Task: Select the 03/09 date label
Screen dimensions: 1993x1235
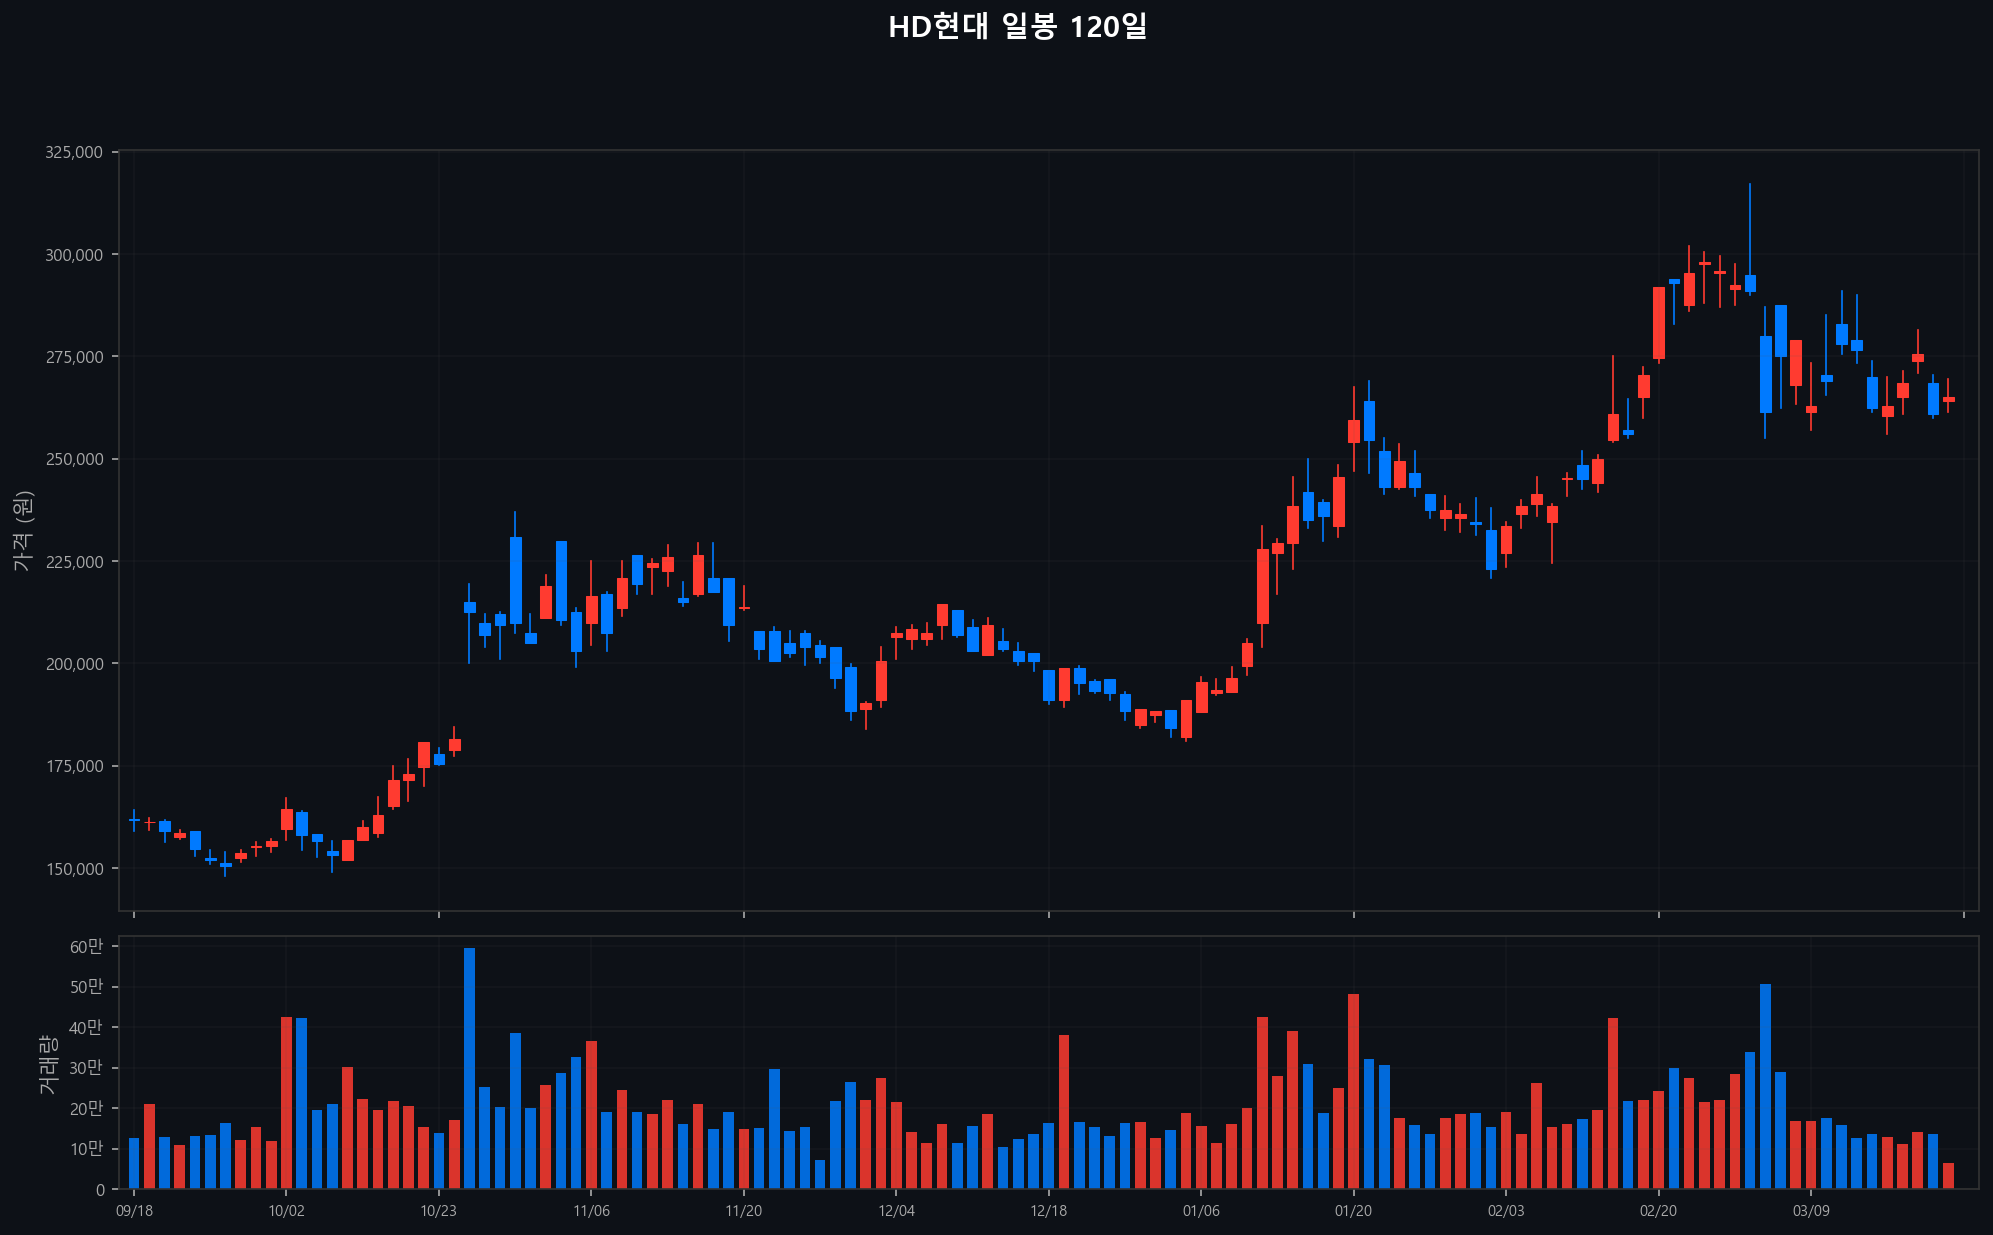Action: 1810,1211
